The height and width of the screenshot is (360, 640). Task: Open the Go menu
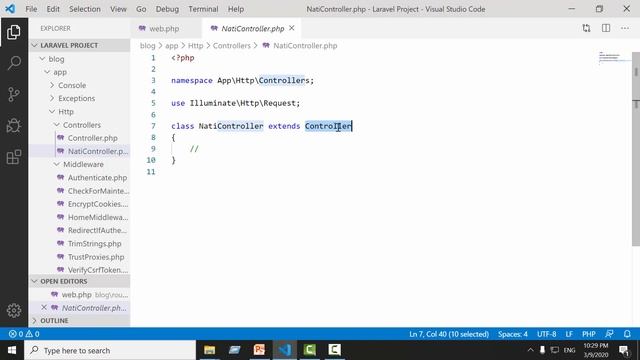(x=141, y=9)
